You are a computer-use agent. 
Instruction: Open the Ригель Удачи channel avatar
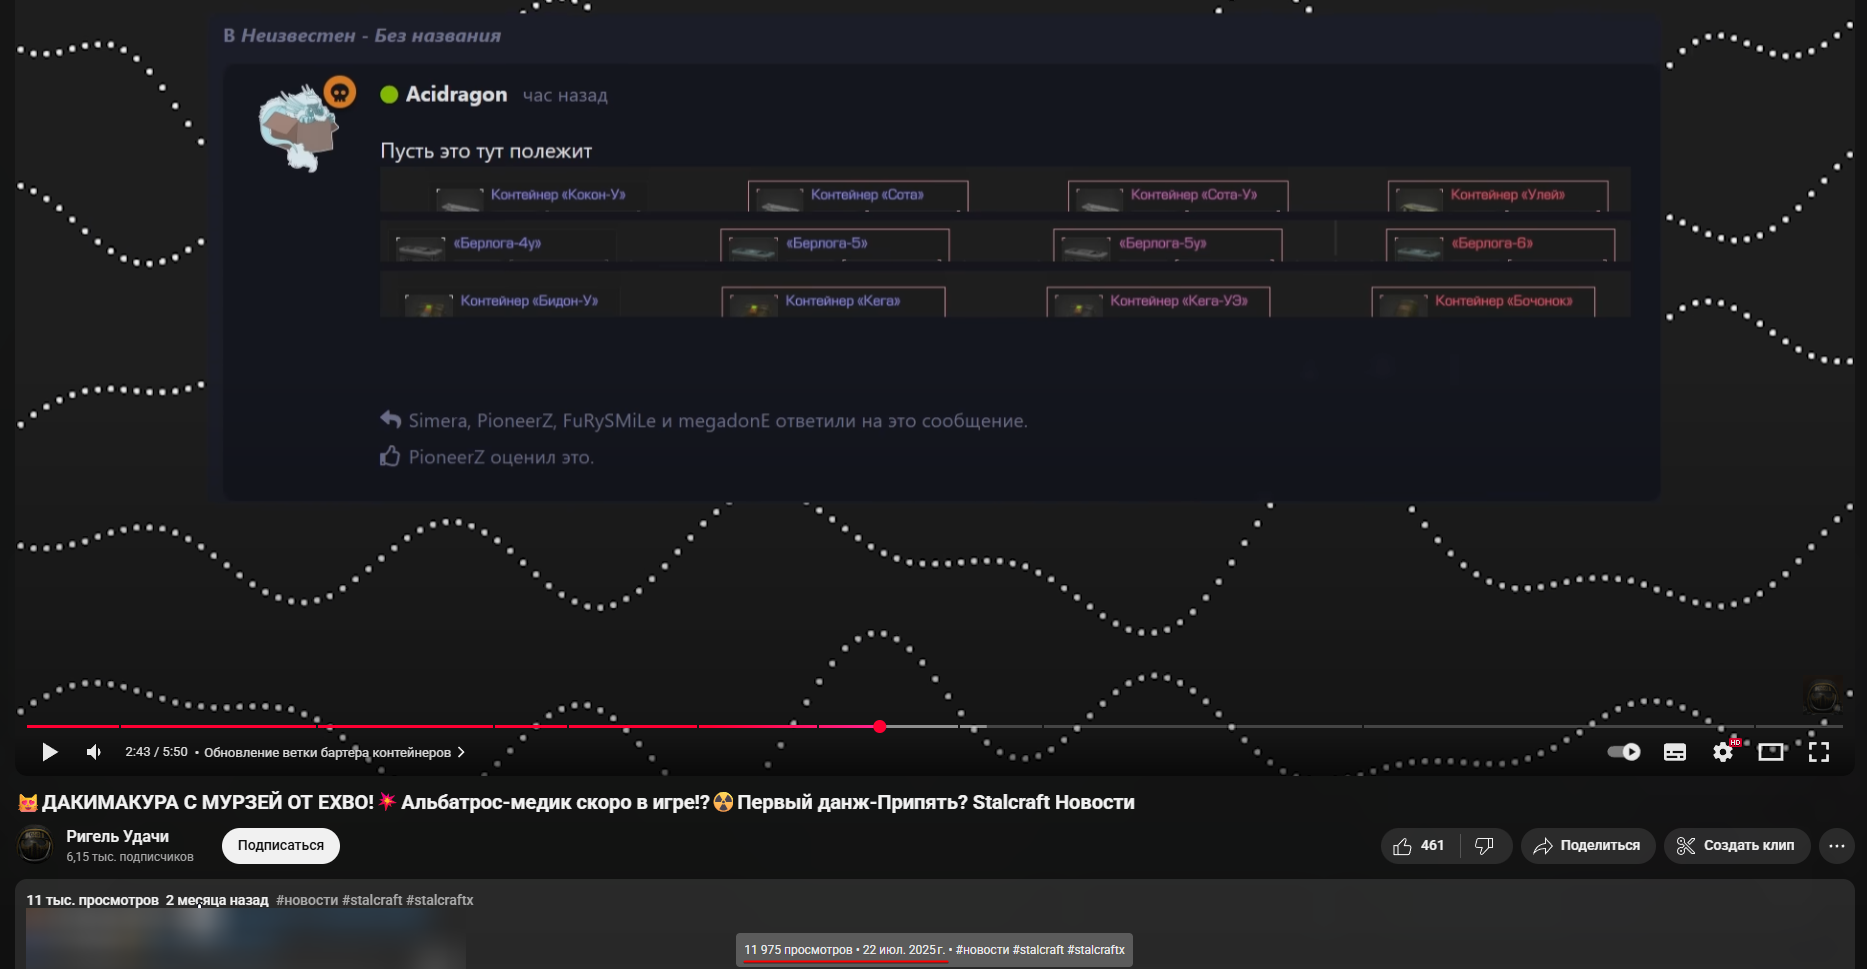point(35,845)
